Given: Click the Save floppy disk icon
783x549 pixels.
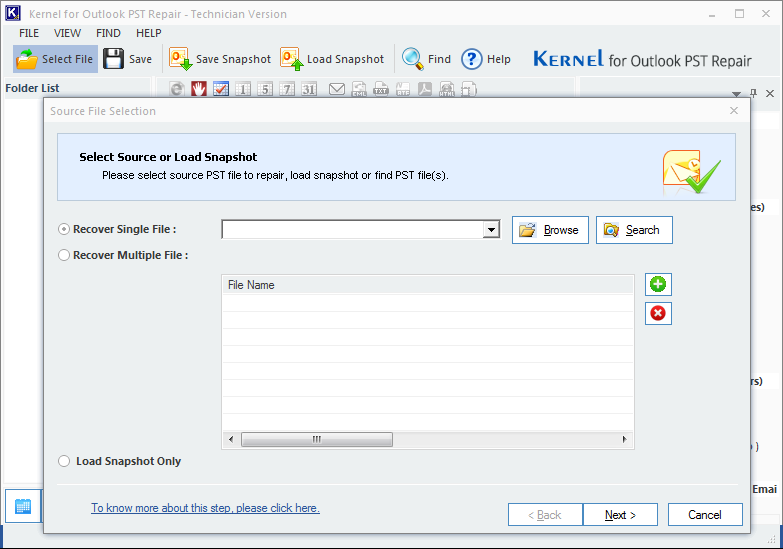Looking at the screenshot, I should 113,59.
